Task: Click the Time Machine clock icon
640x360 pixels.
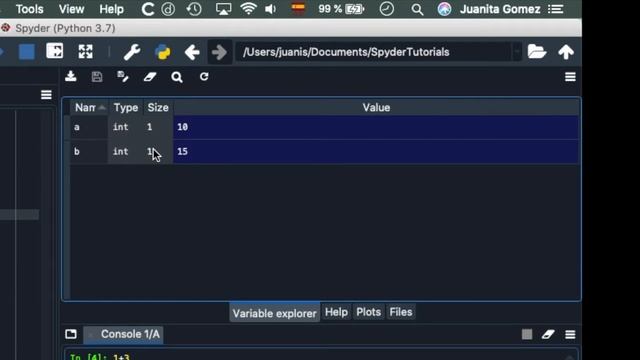Action: (x=194, y=9)
